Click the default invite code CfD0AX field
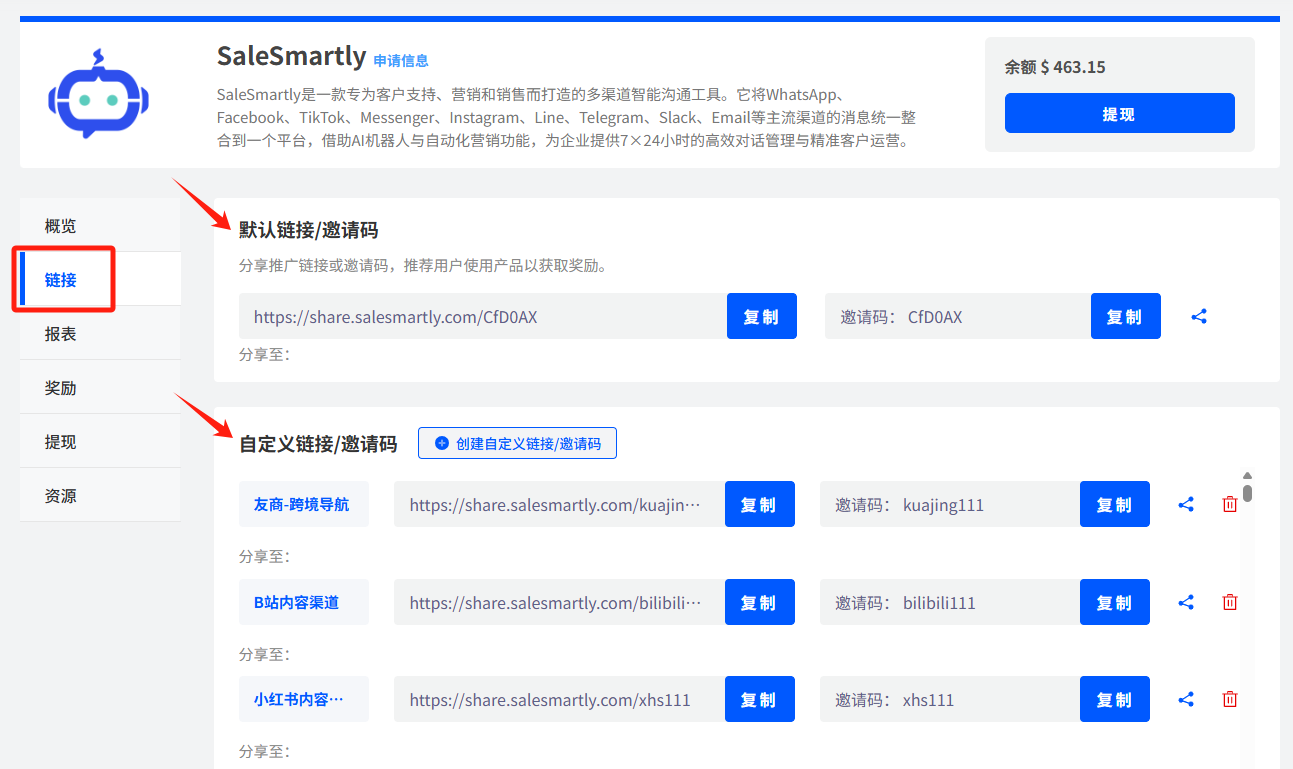 (x=958, y=316)
